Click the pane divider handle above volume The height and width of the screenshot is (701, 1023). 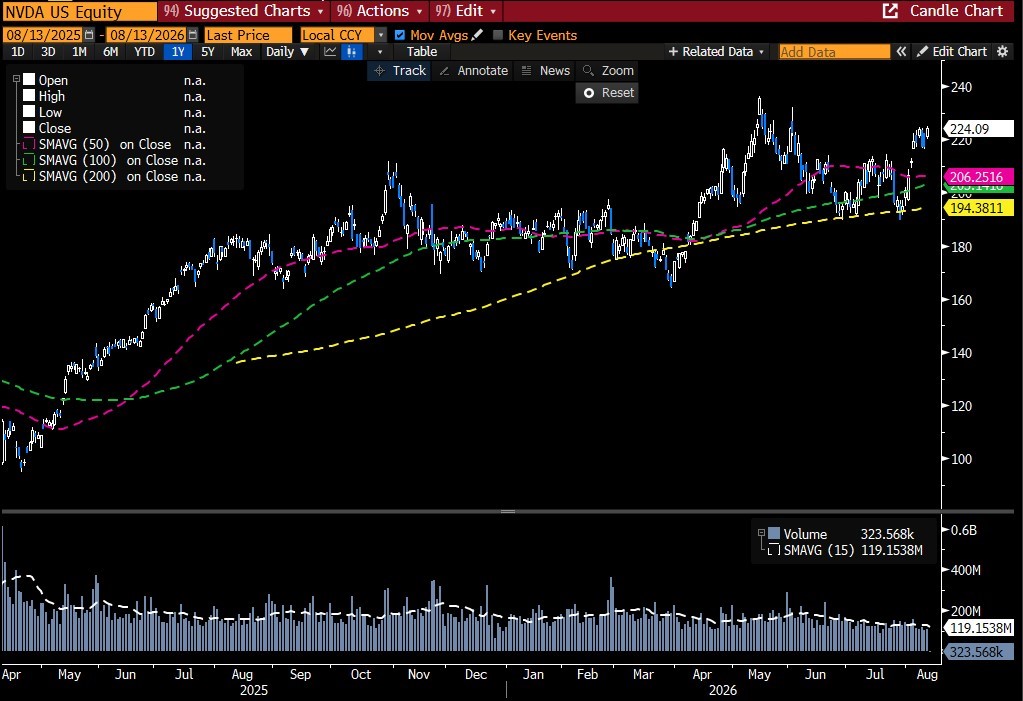(x=508, y=512)
